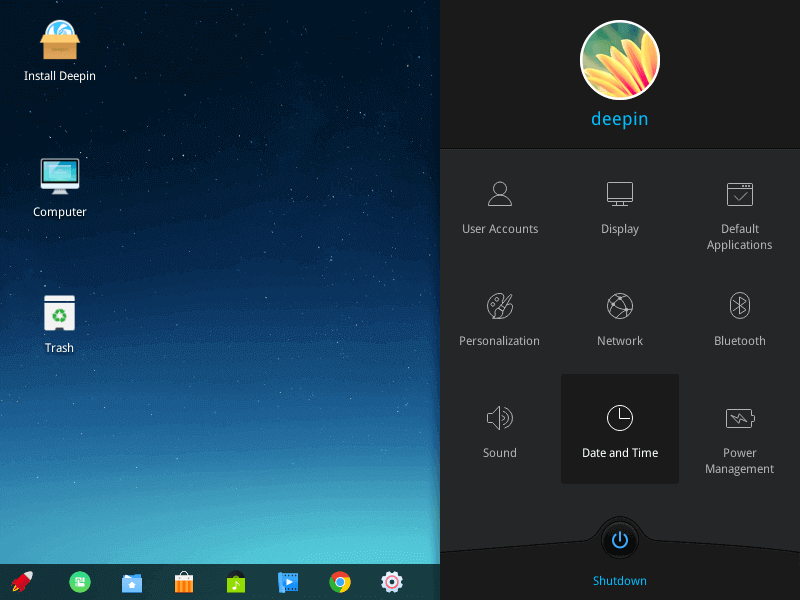Click the Shutdown label text
800x600 pixels.
[x=619, y=581]
